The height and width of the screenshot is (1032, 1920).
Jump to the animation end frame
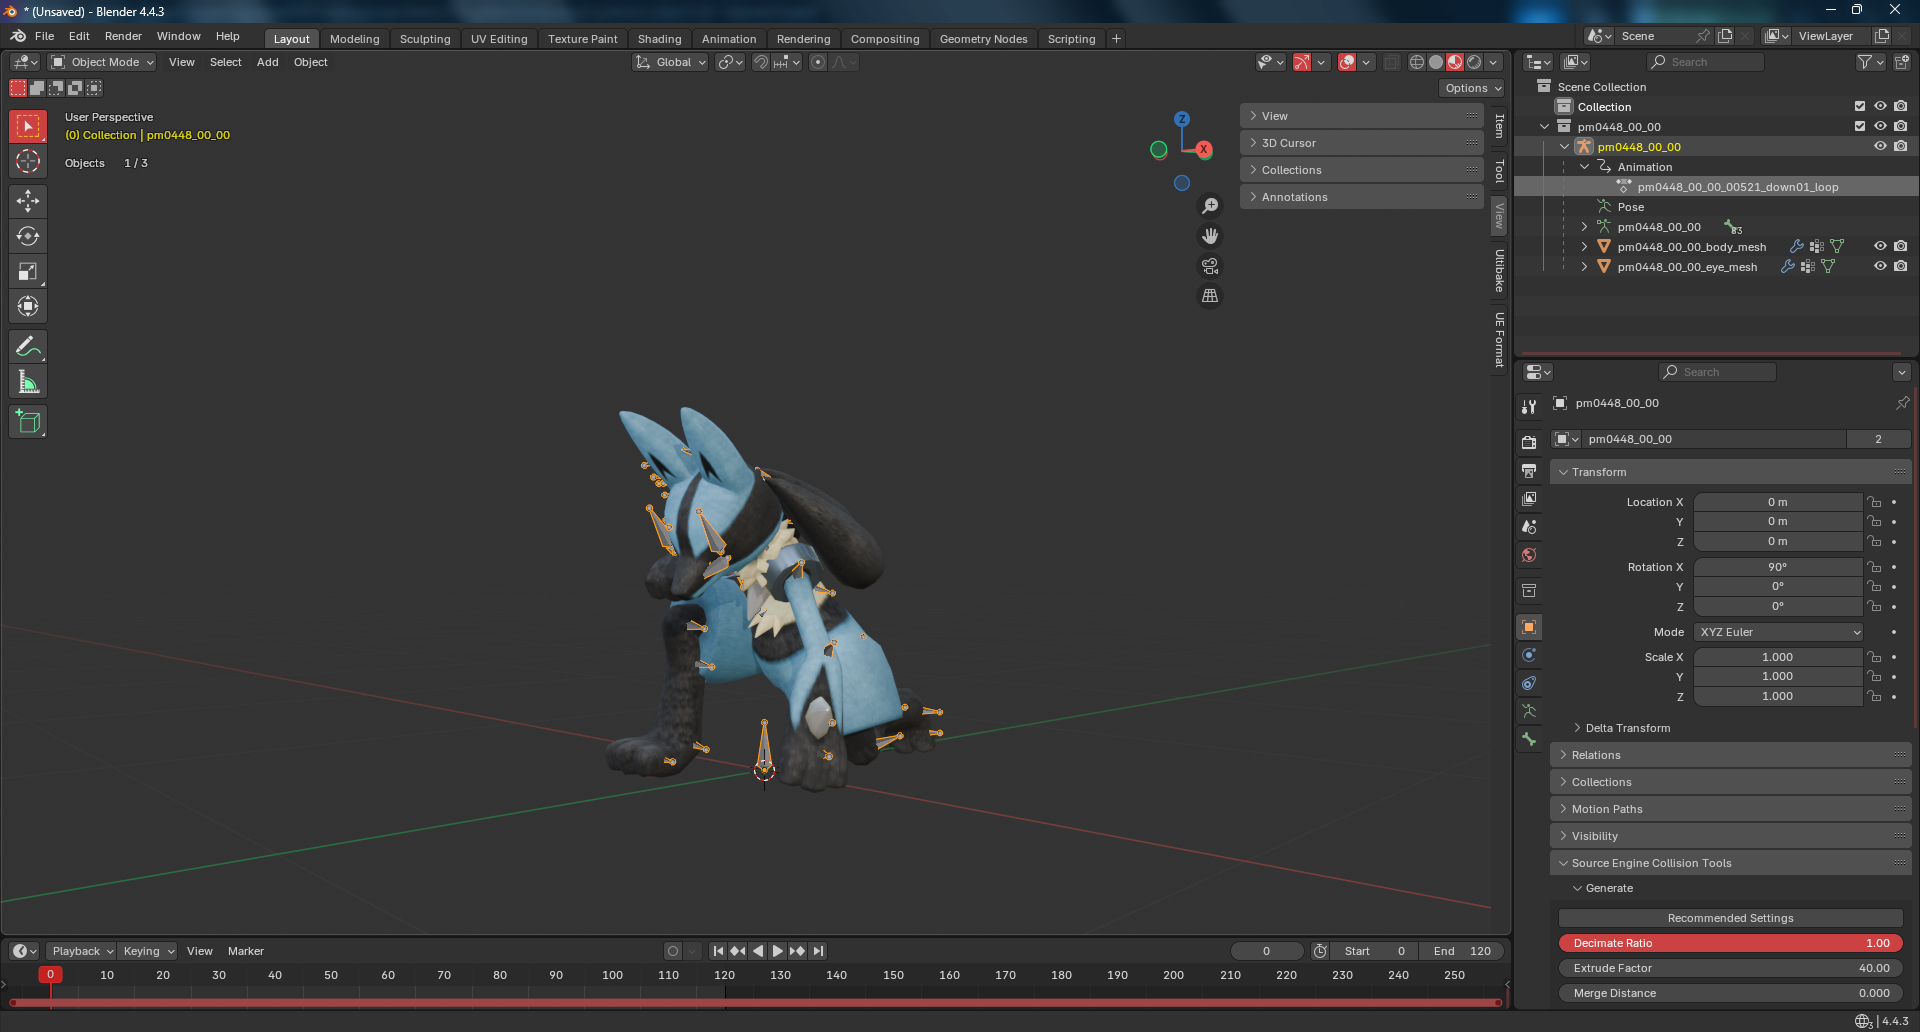click(818, 951)
